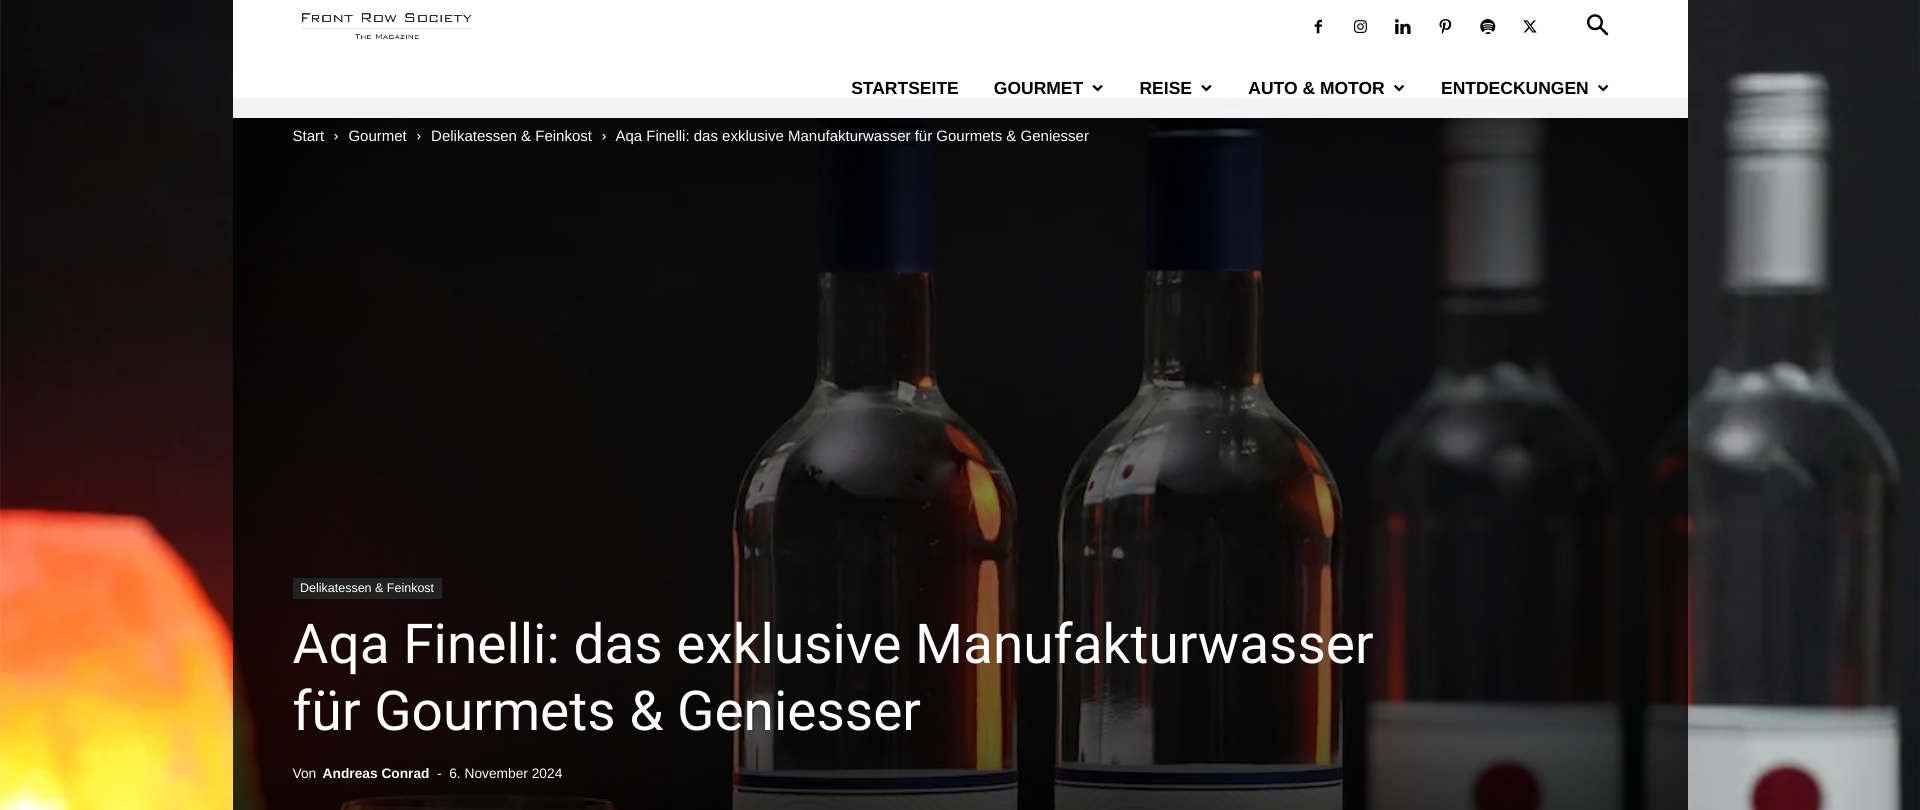Screen dimensions: 1920x810
Task: Click the Aqa Finelli article headline
Action: 833,678
